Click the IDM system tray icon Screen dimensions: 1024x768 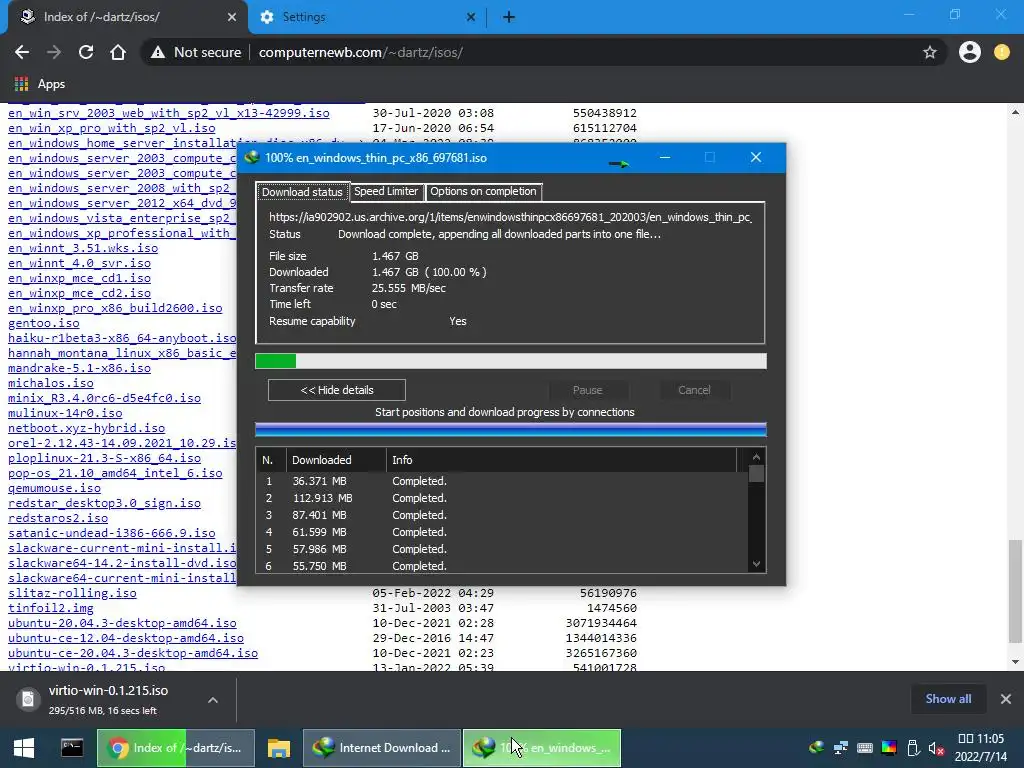[x=816, y=748]
